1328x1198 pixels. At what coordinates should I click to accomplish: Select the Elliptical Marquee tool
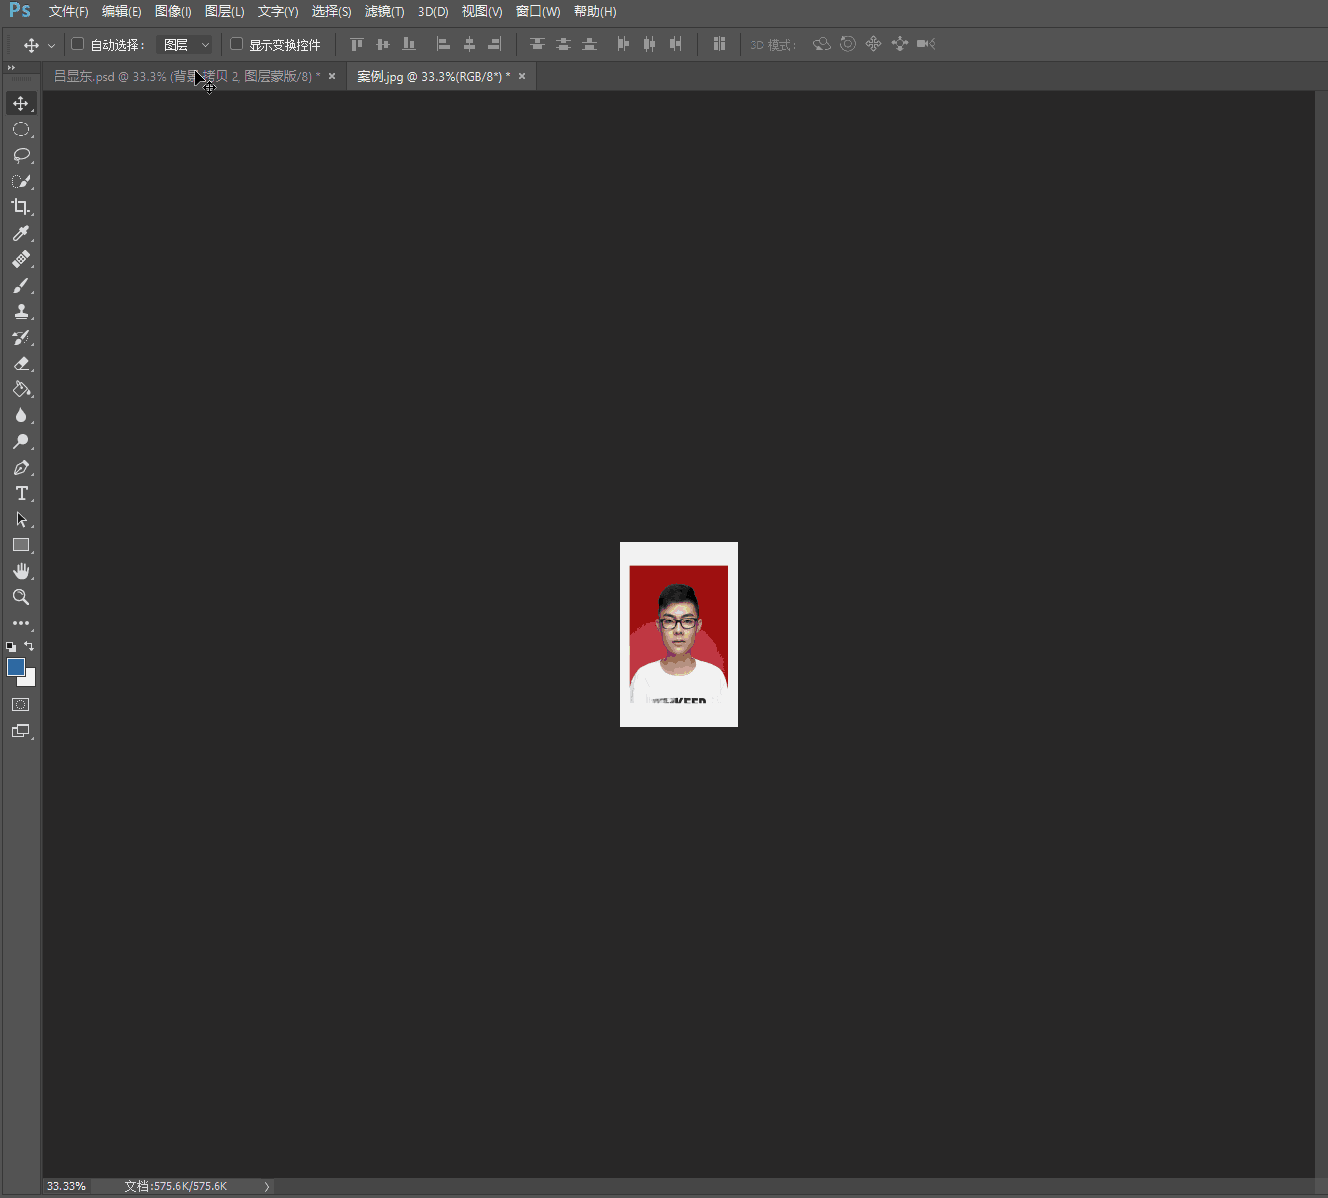click(21, 130)
